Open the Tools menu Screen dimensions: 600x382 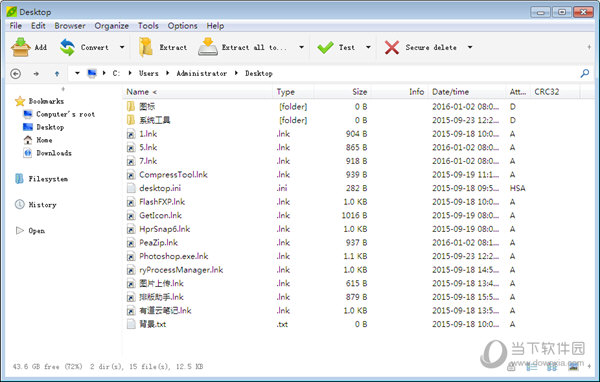148,26
